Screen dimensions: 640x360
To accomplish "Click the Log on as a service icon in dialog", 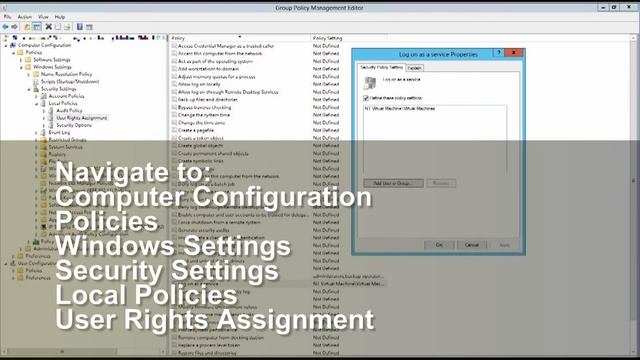I will 370,83.
